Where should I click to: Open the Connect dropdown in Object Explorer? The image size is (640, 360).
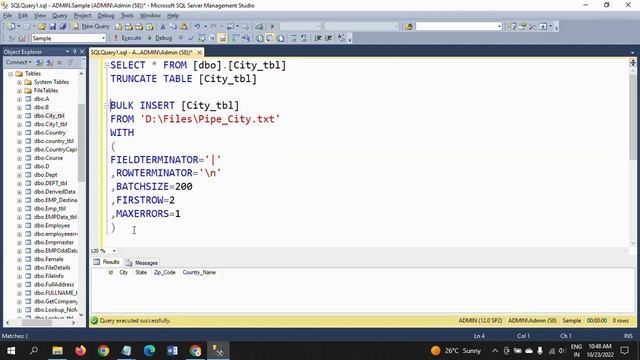(19, 62)
